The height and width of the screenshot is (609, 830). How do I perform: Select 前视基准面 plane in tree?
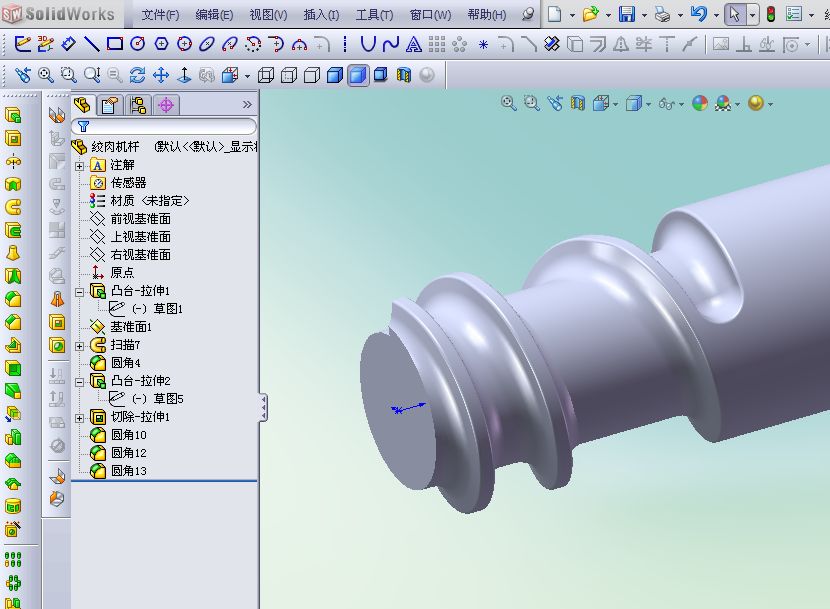140,219
